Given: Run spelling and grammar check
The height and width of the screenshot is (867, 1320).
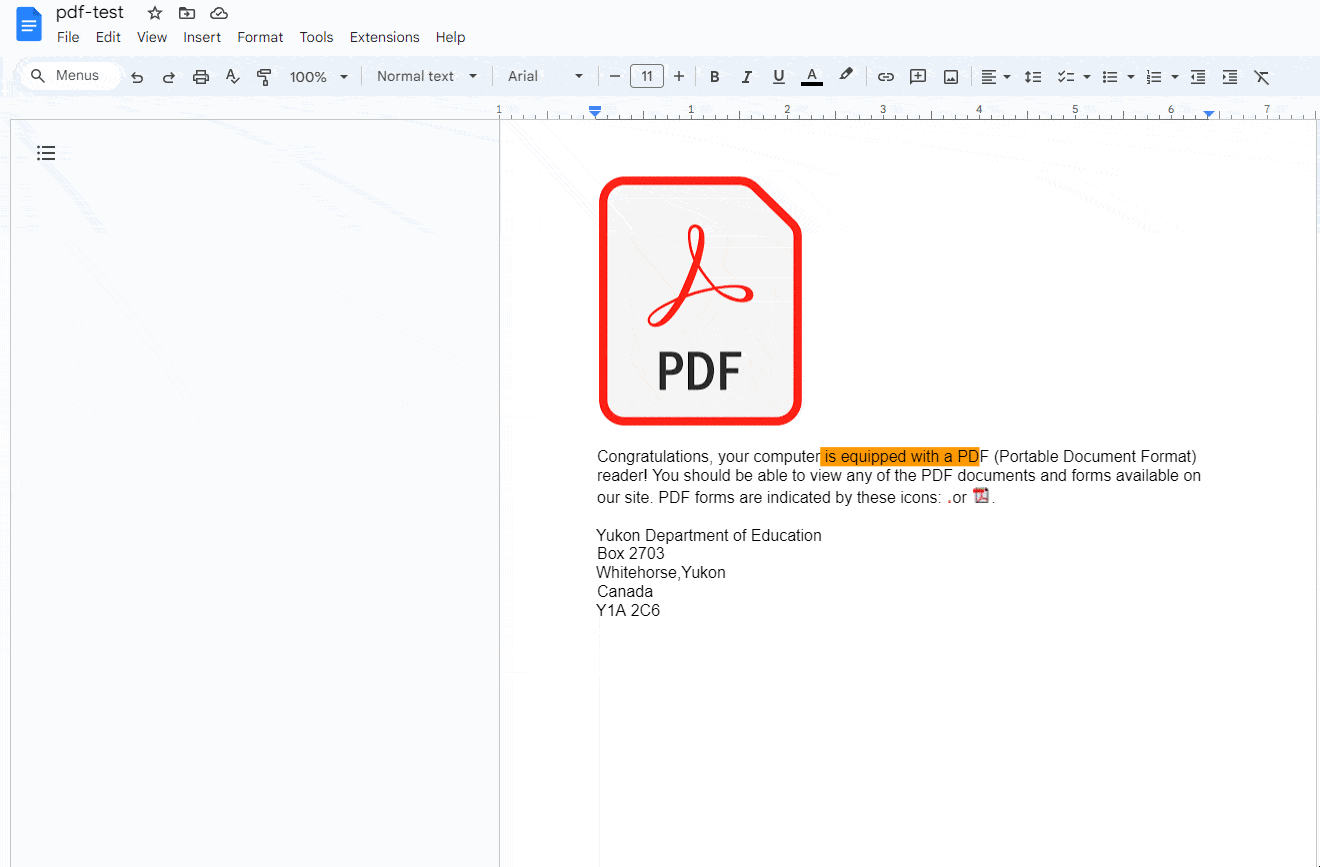Looking at the screenshot, I should click(x=233, y=77).
